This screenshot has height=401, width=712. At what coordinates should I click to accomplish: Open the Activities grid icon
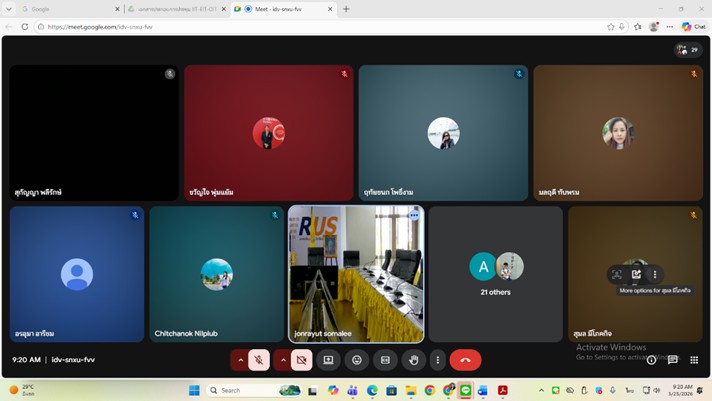tap(694, 360)
